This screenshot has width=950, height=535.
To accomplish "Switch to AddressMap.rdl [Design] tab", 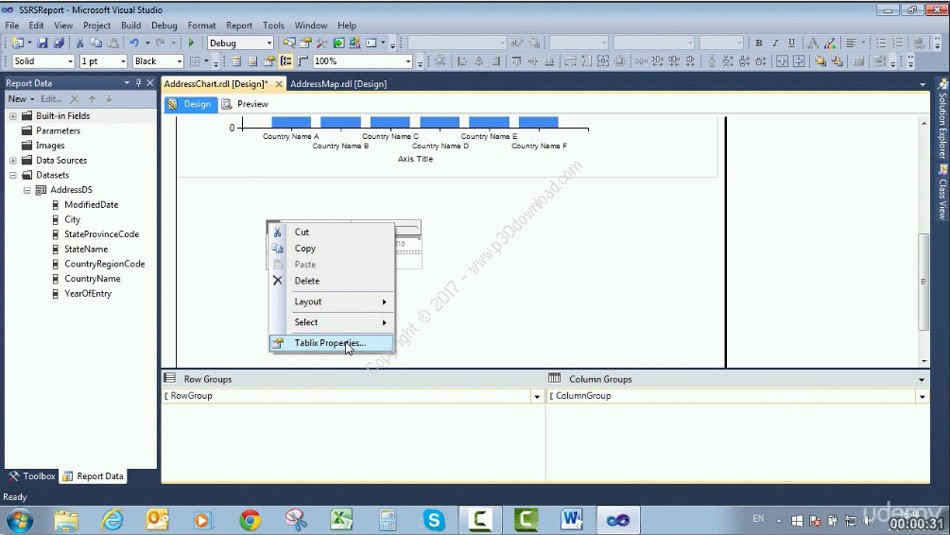I will (338, 84).
